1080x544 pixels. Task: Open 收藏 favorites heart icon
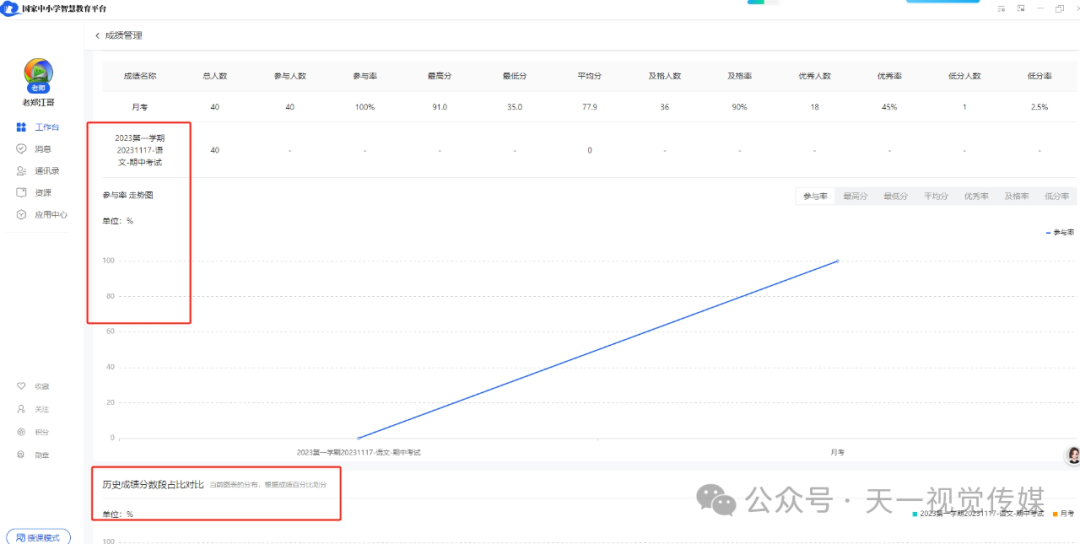22,386
